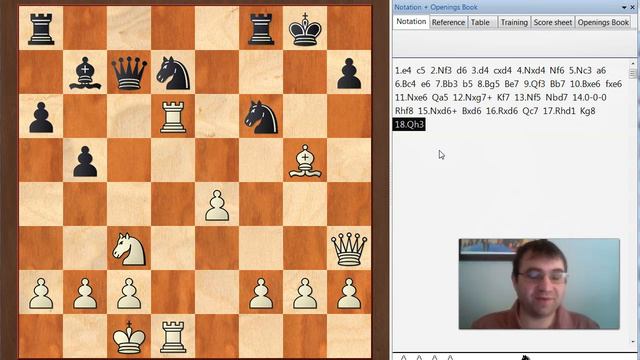Select the black rook on a8
Viewport: 640px width, 360px height.
41,29
